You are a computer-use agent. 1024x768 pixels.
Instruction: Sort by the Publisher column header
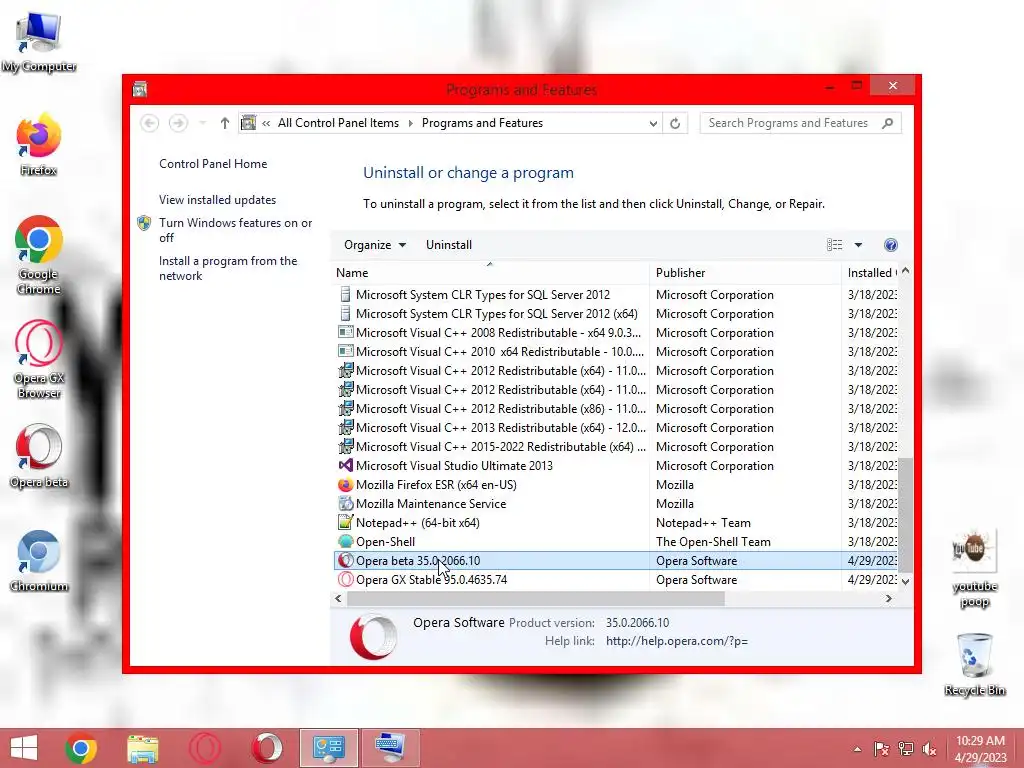coord(746,273)
